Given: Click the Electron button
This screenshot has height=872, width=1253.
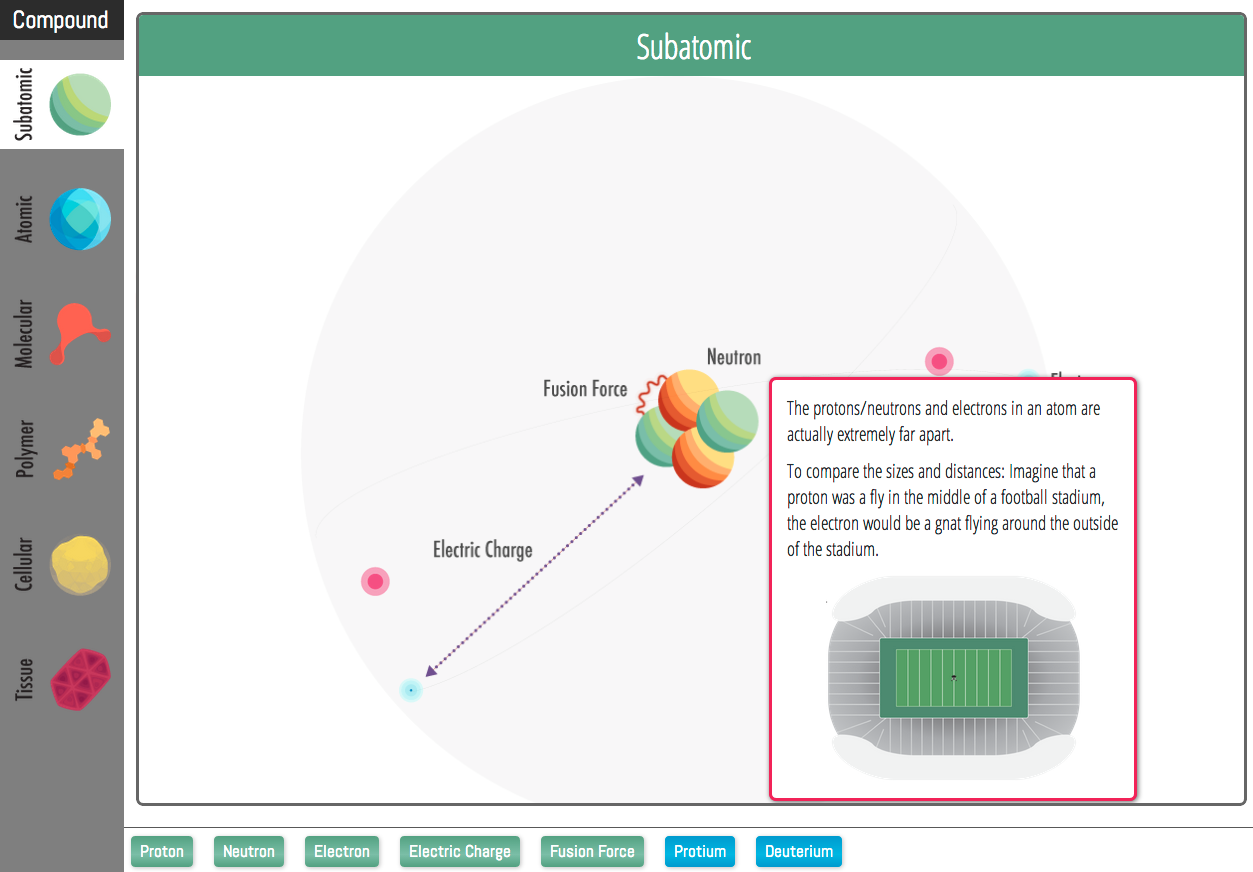Looking at the screenshot, I should click(342, 852).
